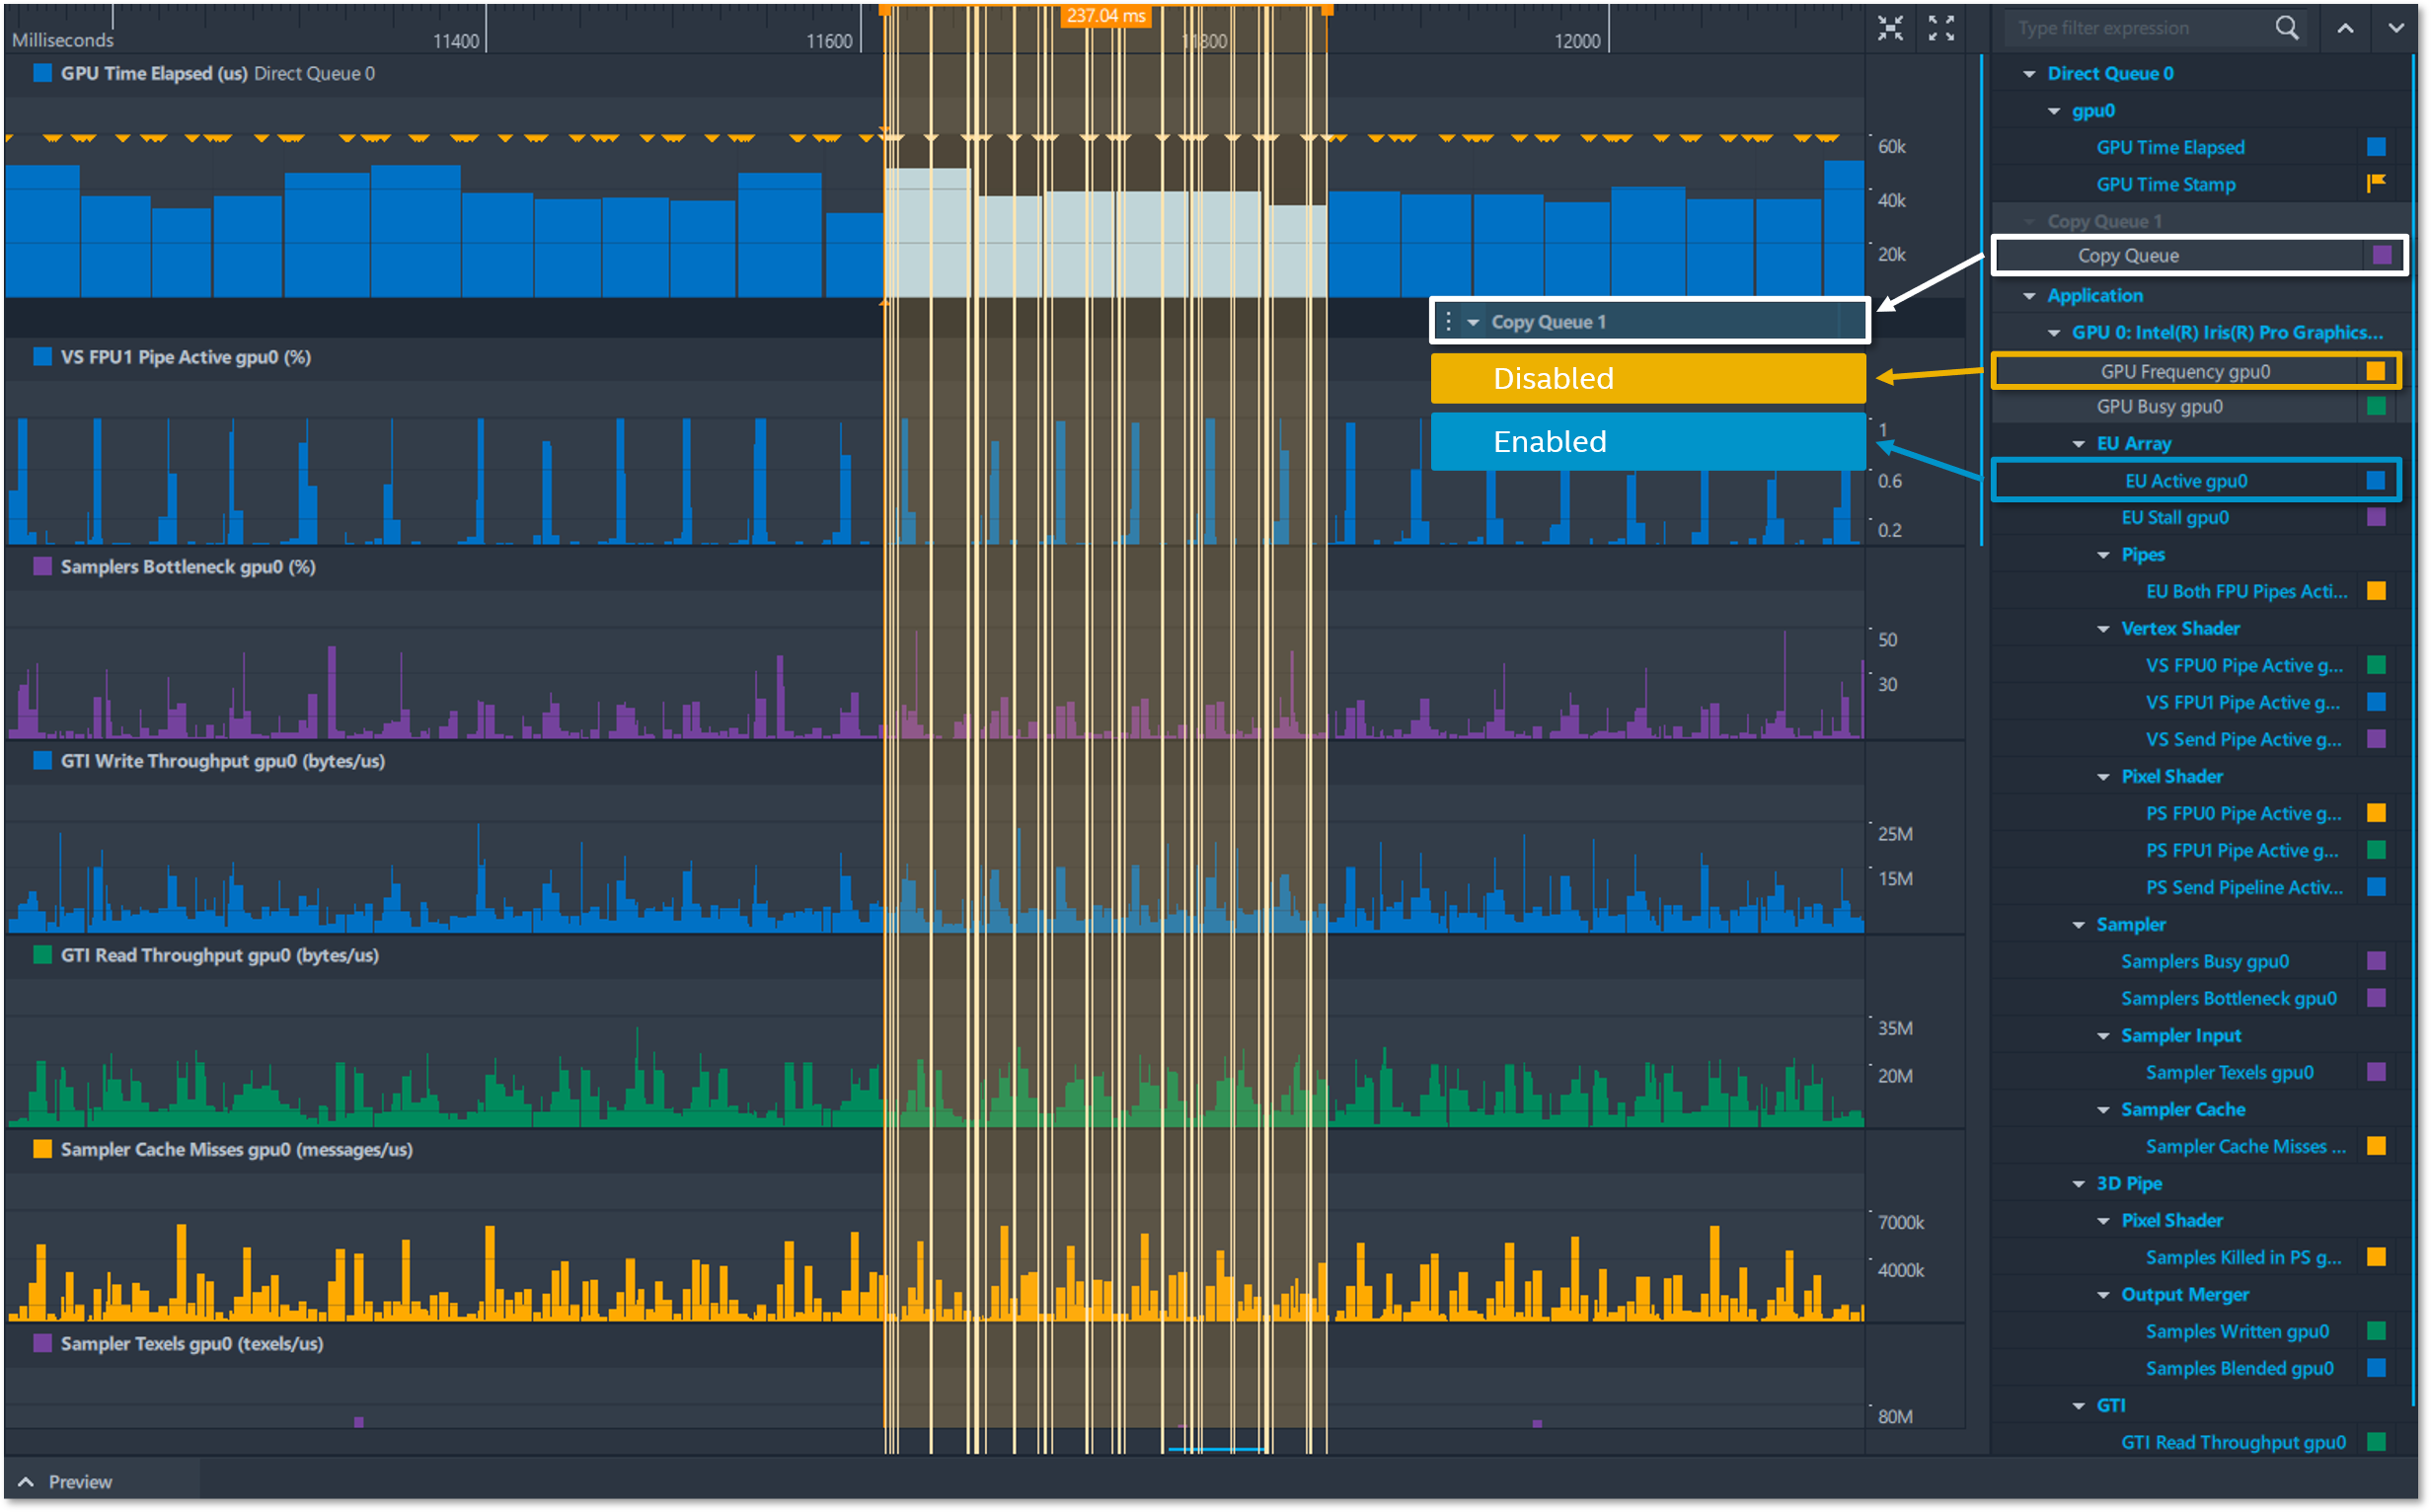Click the Preview panel up-arrow icon
The image size is (2431, 1512).
(26, 1482)
